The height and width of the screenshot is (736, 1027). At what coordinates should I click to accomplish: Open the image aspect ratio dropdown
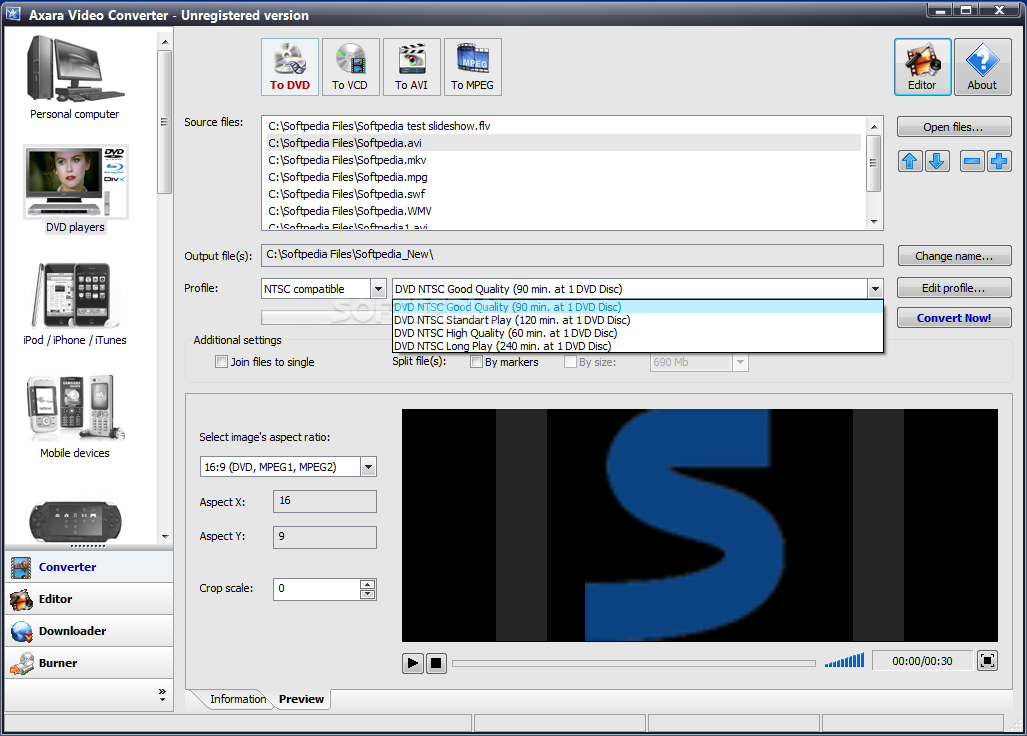click(x=368, y=467)
